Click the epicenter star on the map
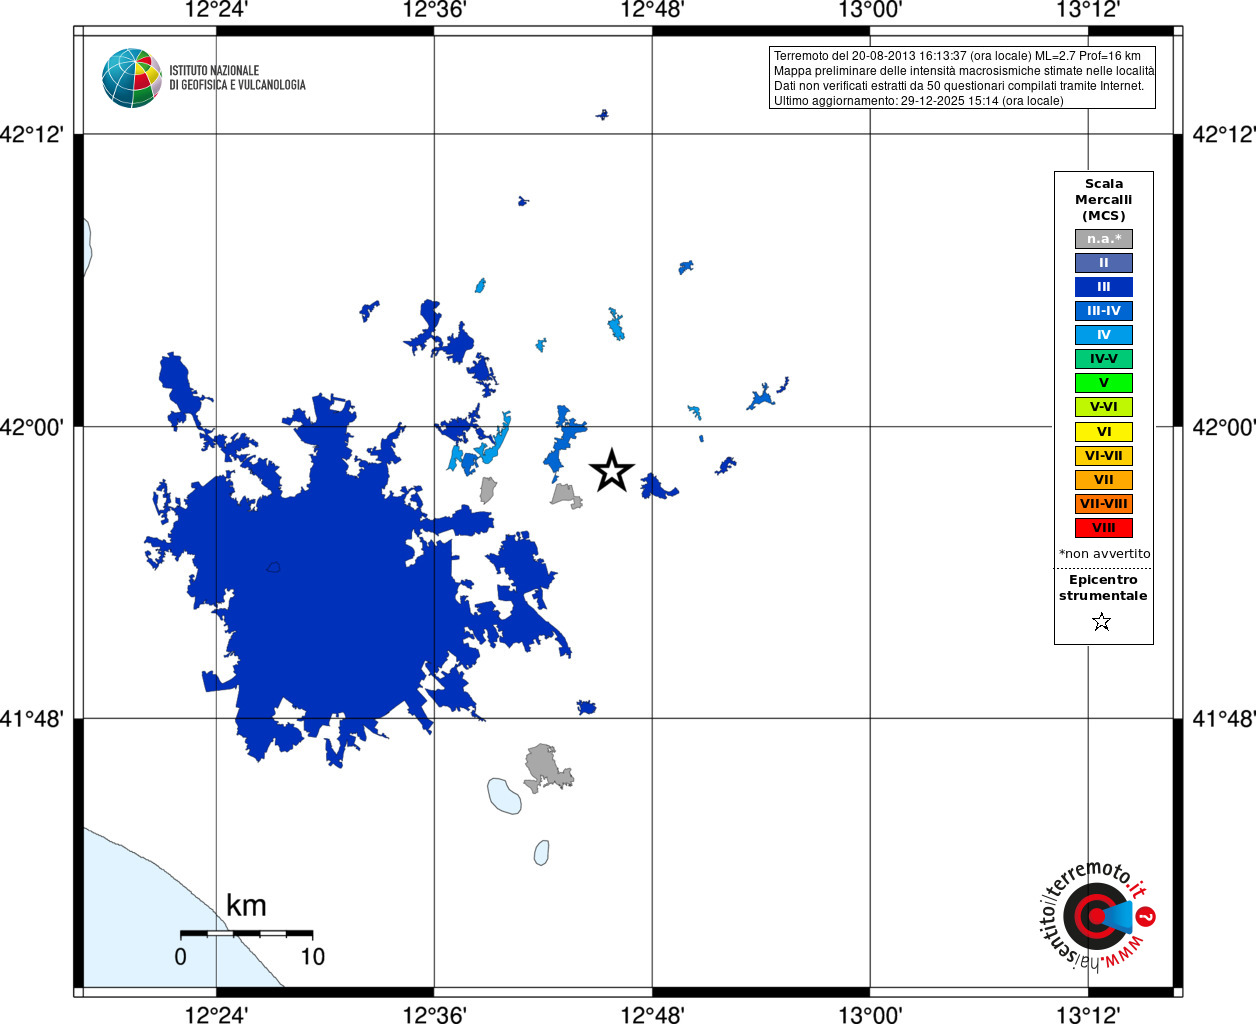Viewport: 1256px width, 1024px height. (x=612, y=471)
